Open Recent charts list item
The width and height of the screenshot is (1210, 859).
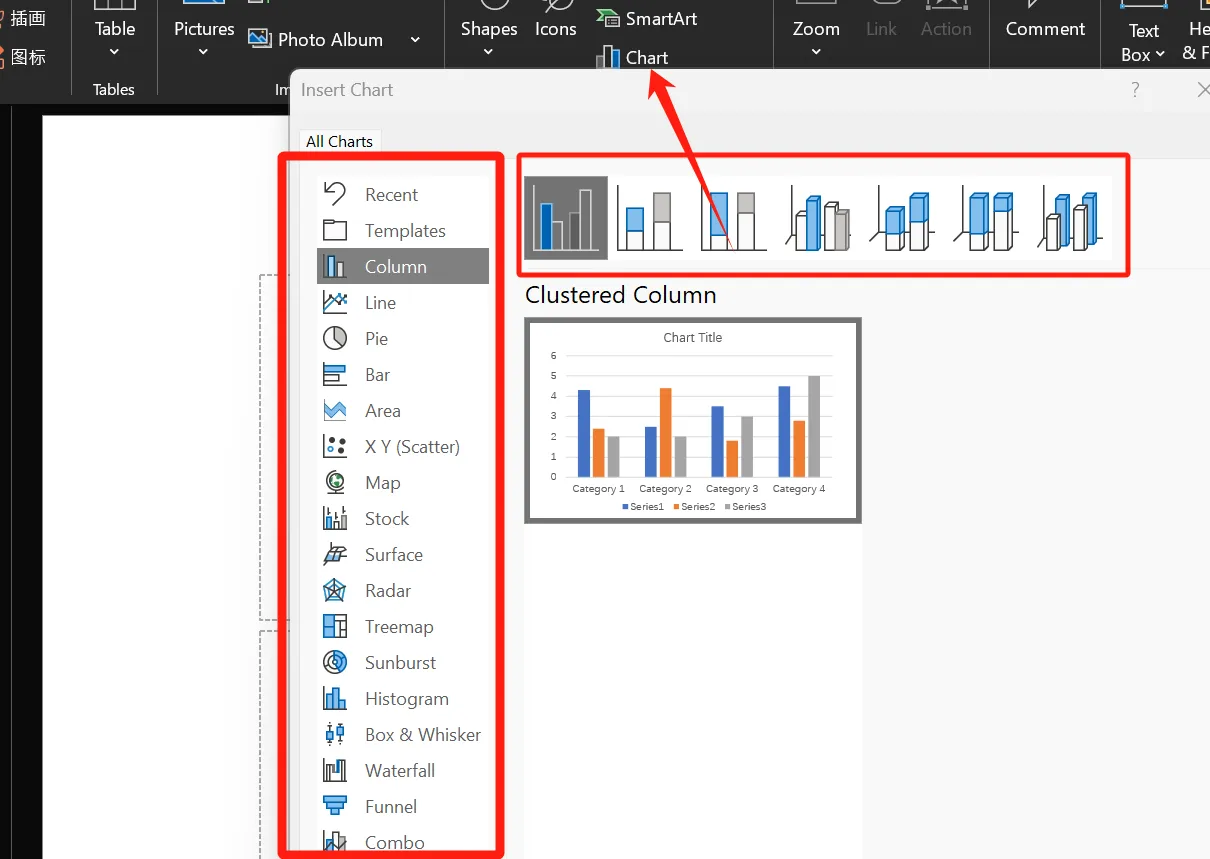[x=391, y=195]
